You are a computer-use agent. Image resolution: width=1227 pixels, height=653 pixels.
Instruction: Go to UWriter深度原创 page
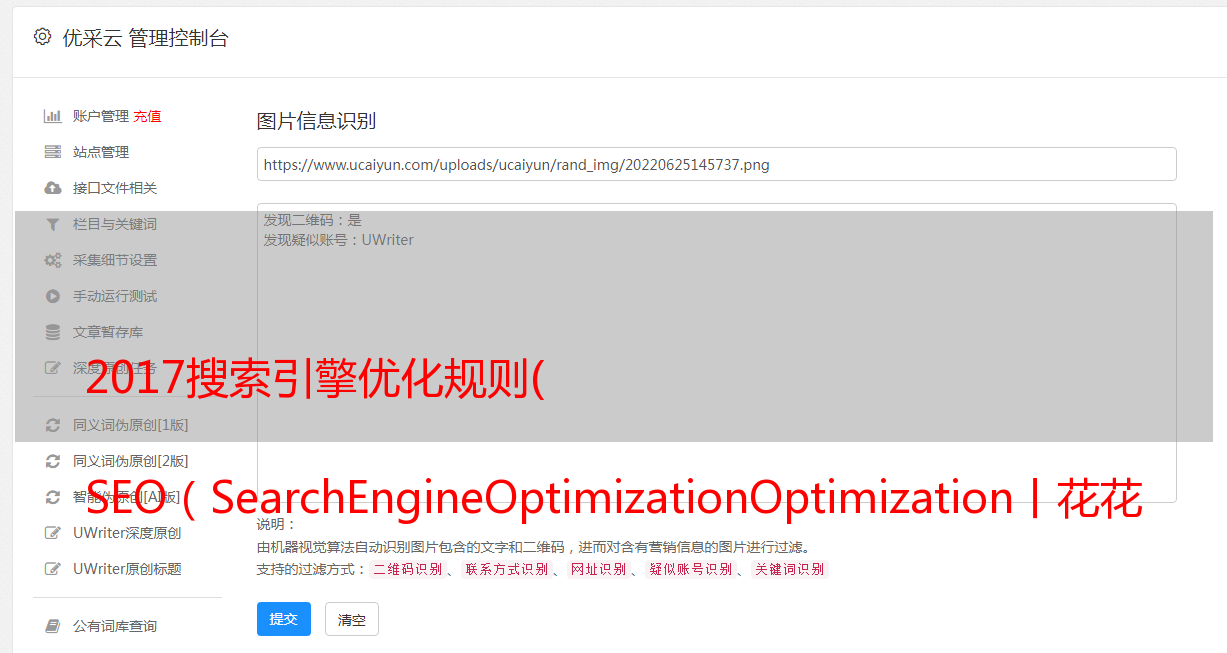(x=127, y=533)
